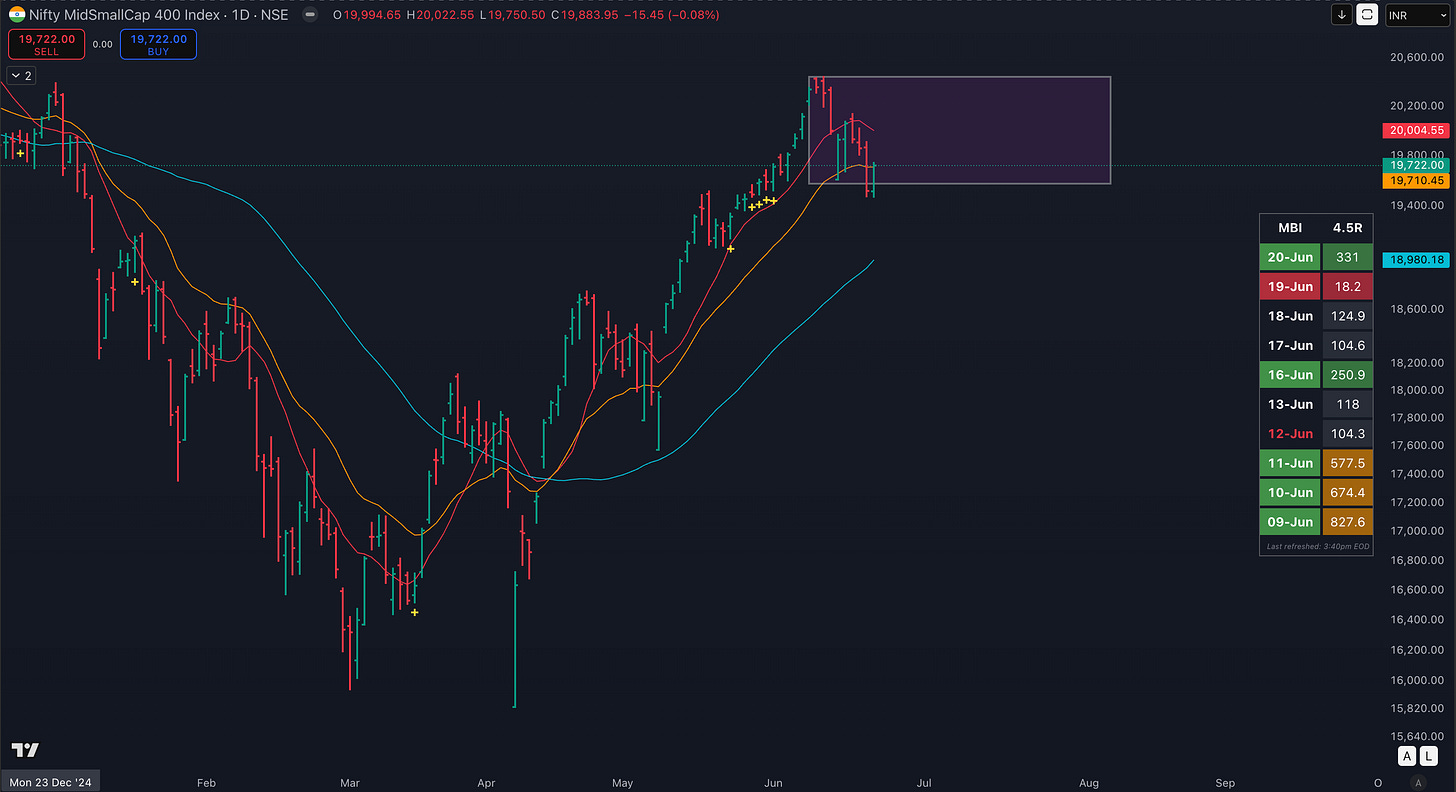Viewport: 1456px width, 792px height.
Task: Click the 20-Jun row date cell
Action: click(x=1290, y=257)
